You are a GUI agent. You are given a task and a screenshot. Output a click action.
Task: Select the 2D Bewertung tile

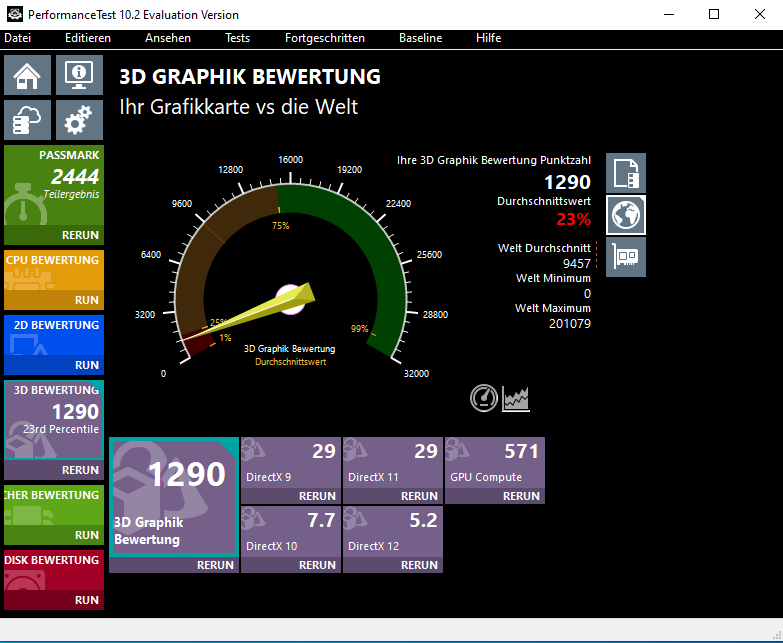(54, 335)
